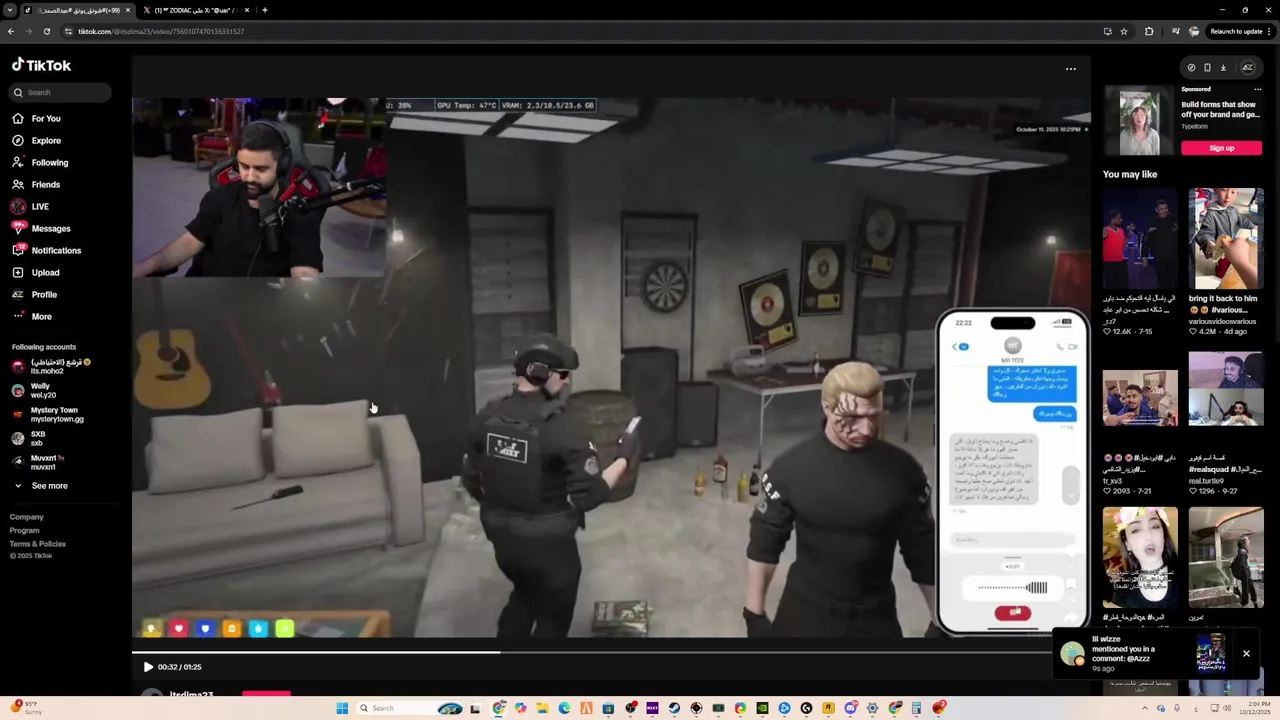Reload the page
1280x720 pixels.
point(46,31)
